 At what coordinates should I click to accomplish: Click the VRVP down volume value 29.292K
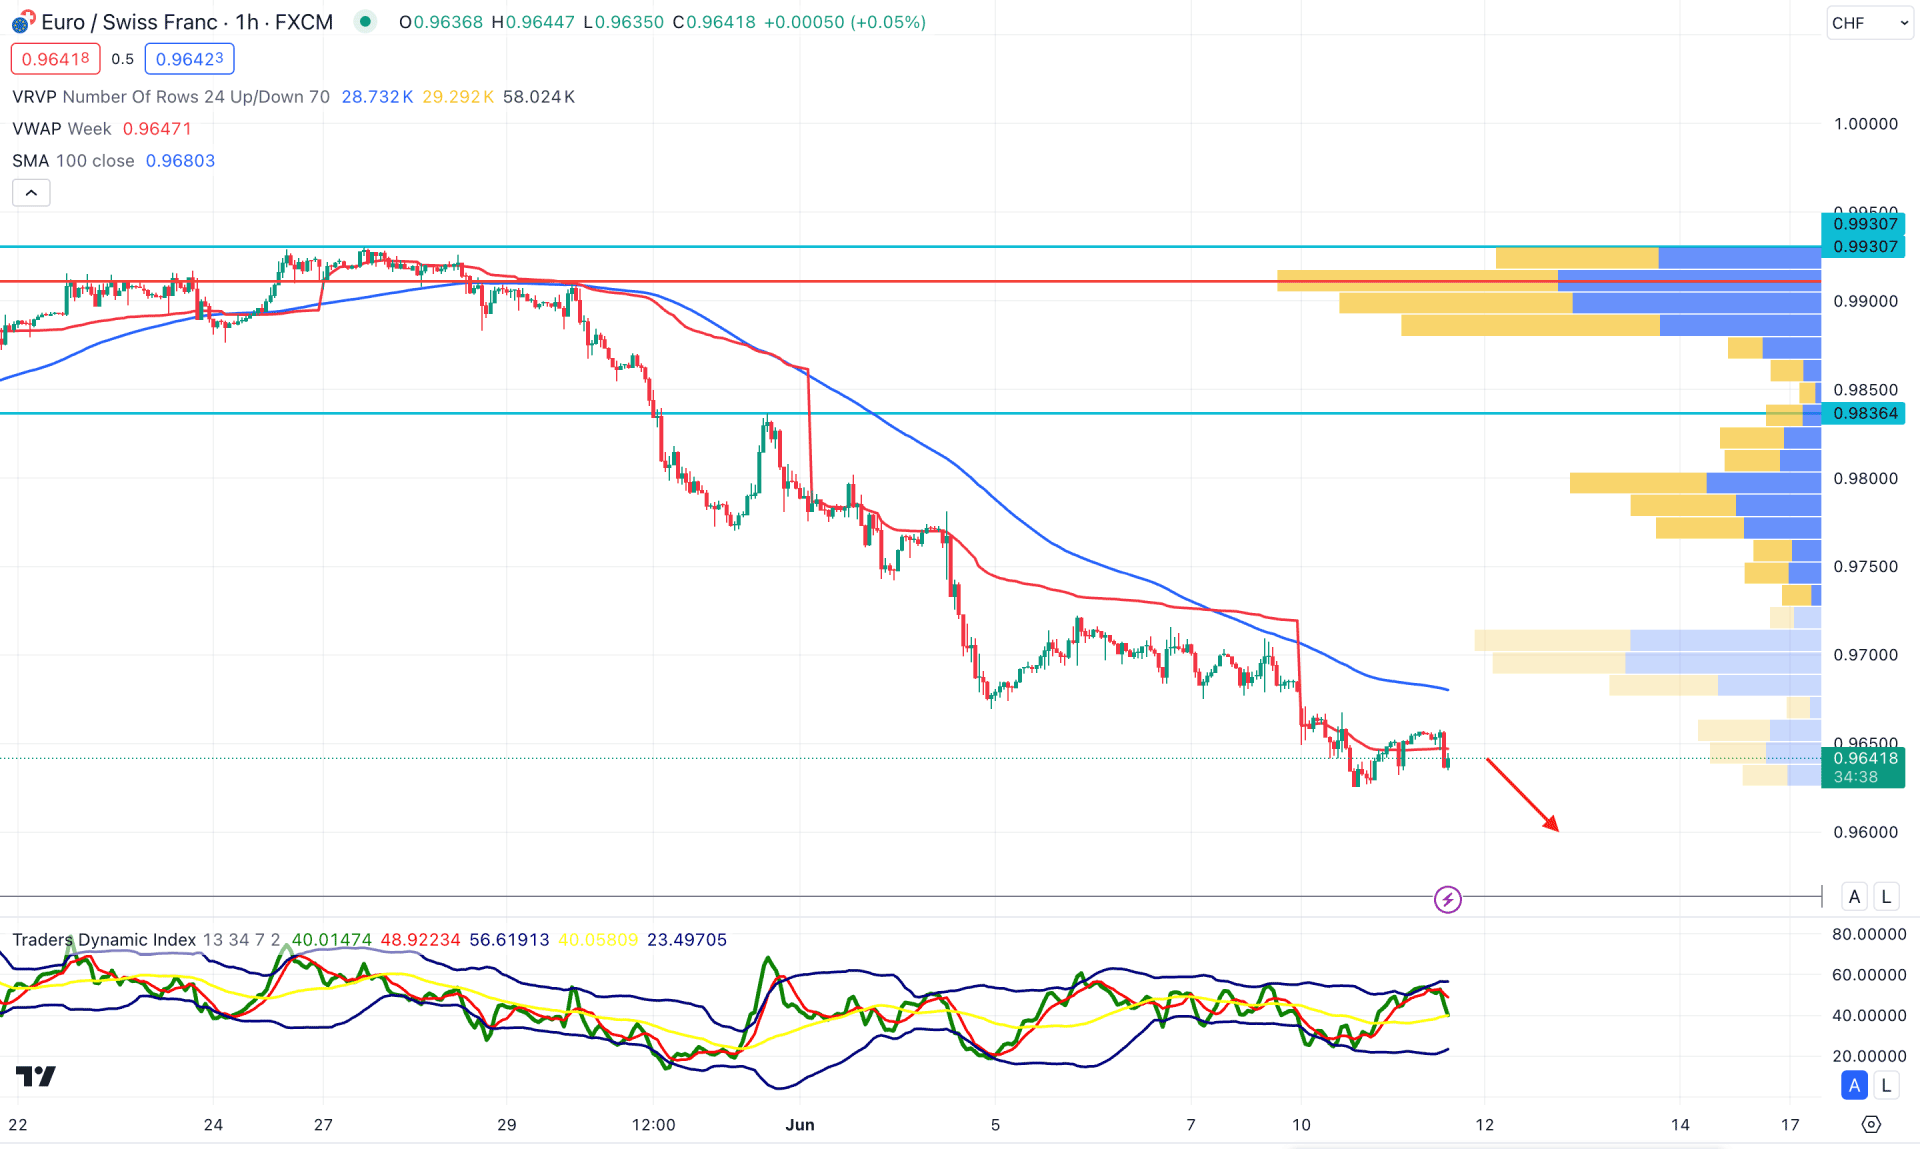tap(458, 97)
